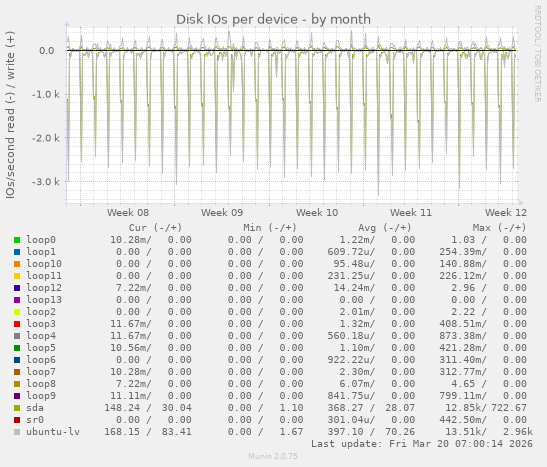
Task: Click the 'sda' device name
Action: [x=35, y=408]
